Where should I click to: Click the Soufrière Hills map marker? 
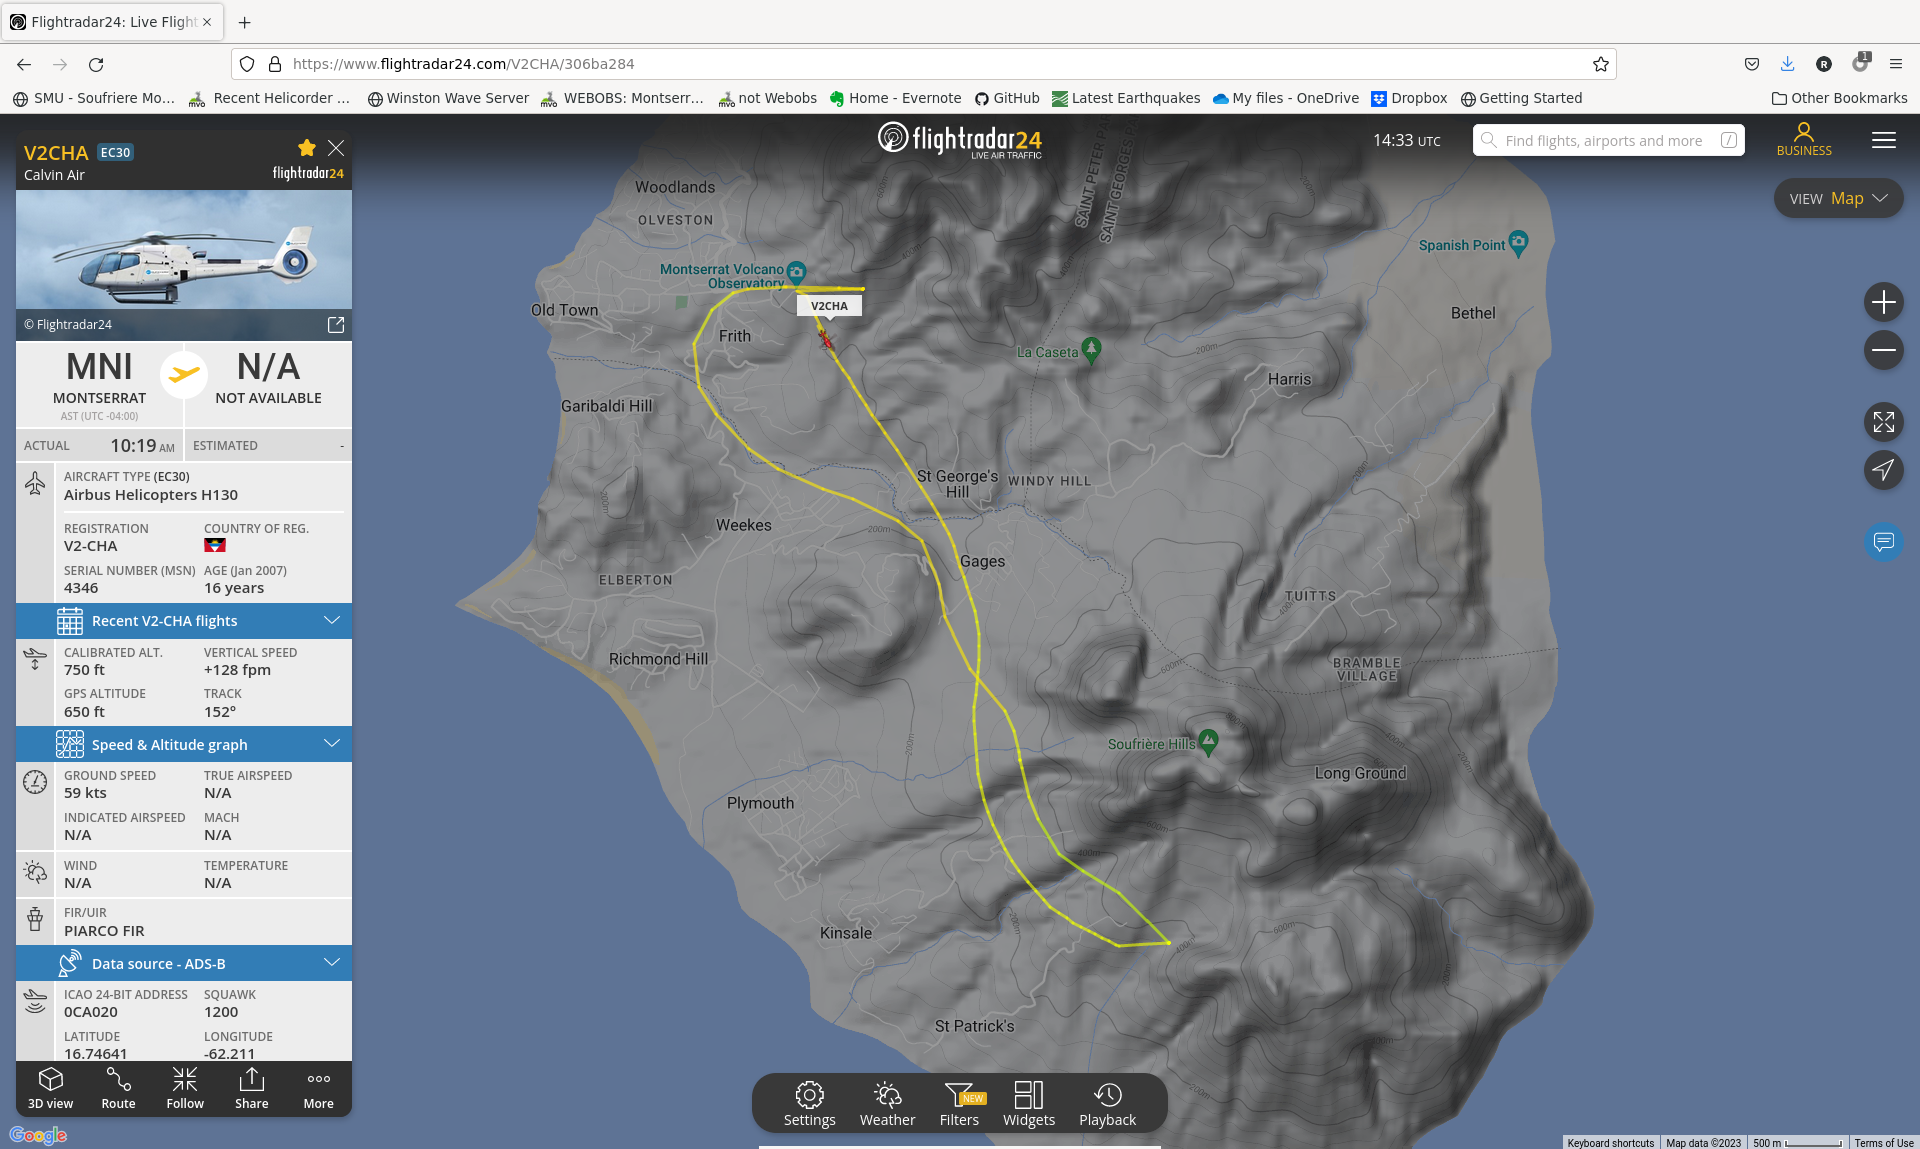point(1208,742)
